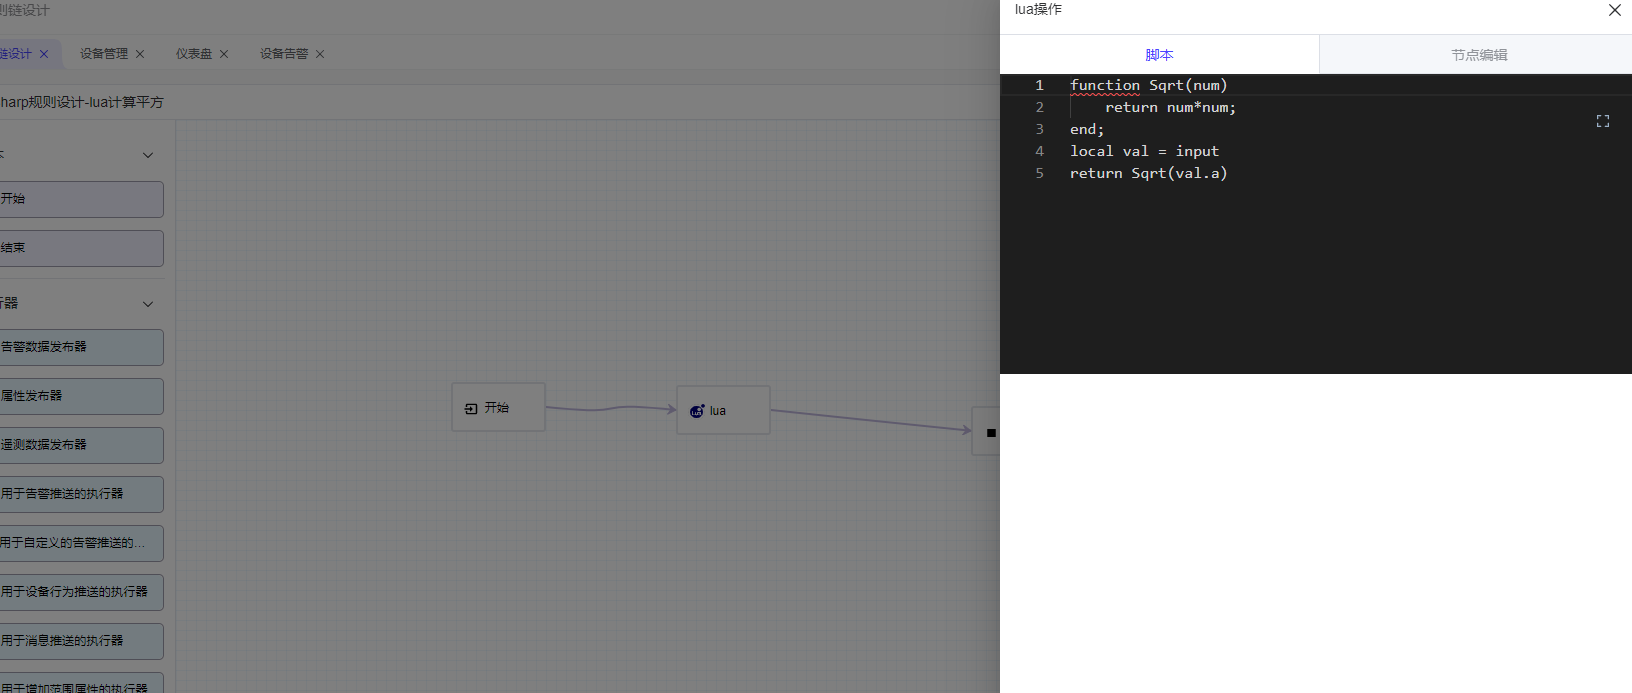Click the black square end node icon

991,433
